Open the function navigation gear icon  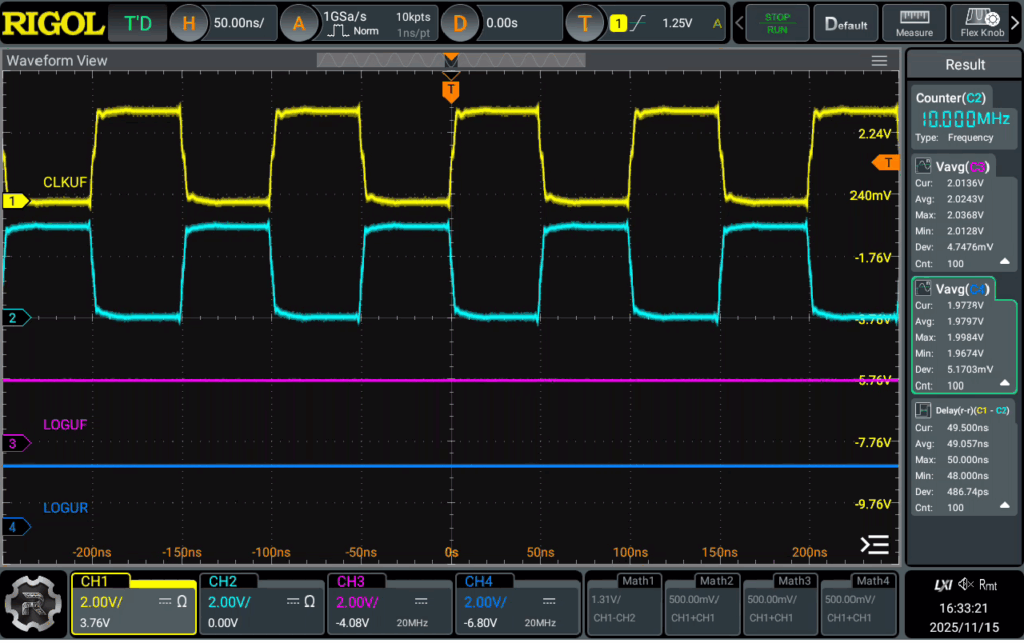(x=33, y=604)
